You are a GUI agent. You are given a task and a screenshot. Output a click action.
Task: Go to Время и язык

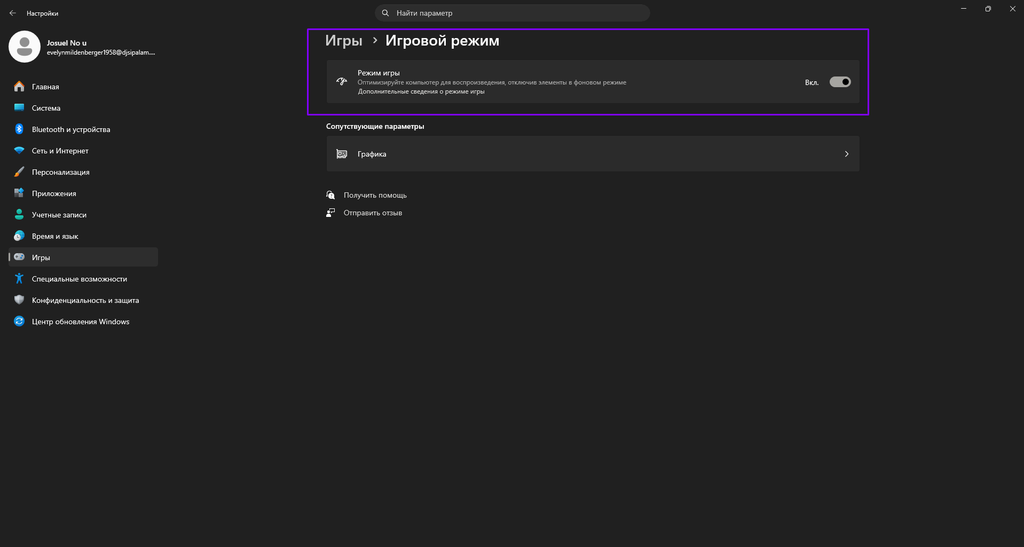(x=83, y=236)
